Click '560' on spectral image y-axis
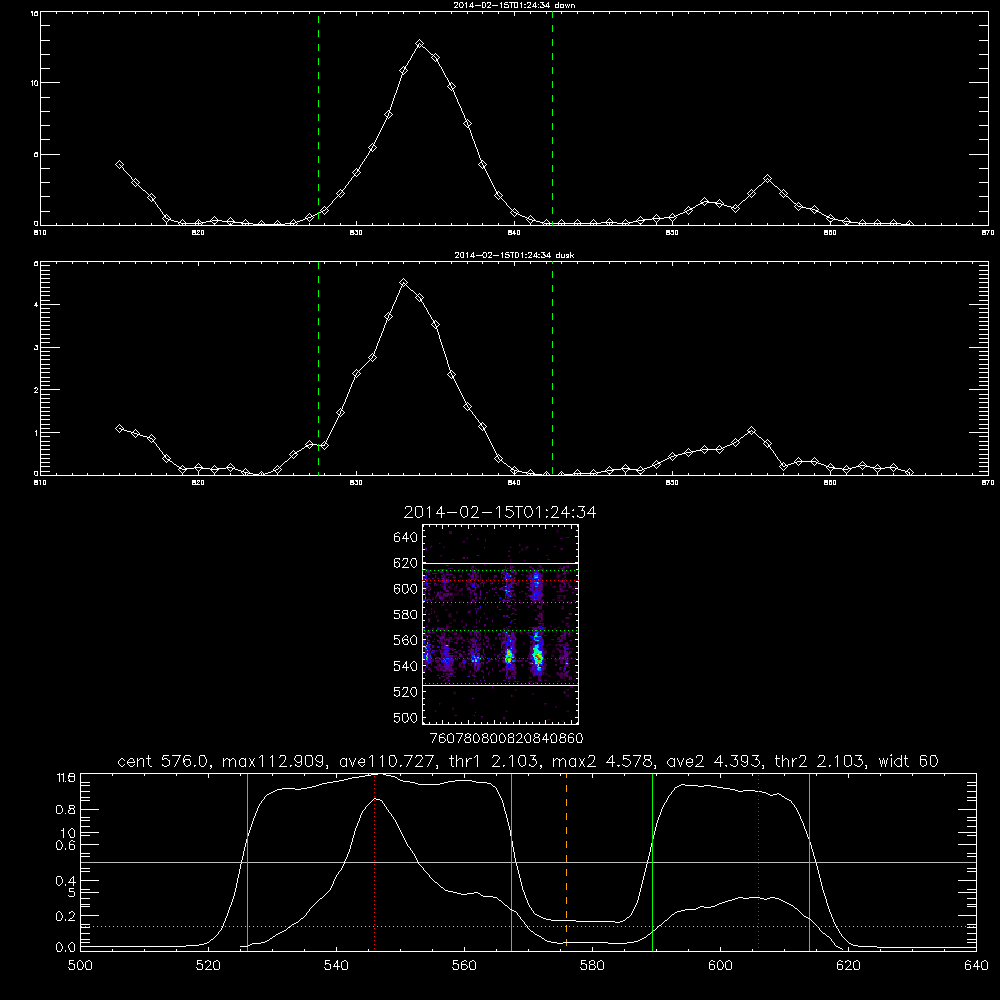 point(406,640)
